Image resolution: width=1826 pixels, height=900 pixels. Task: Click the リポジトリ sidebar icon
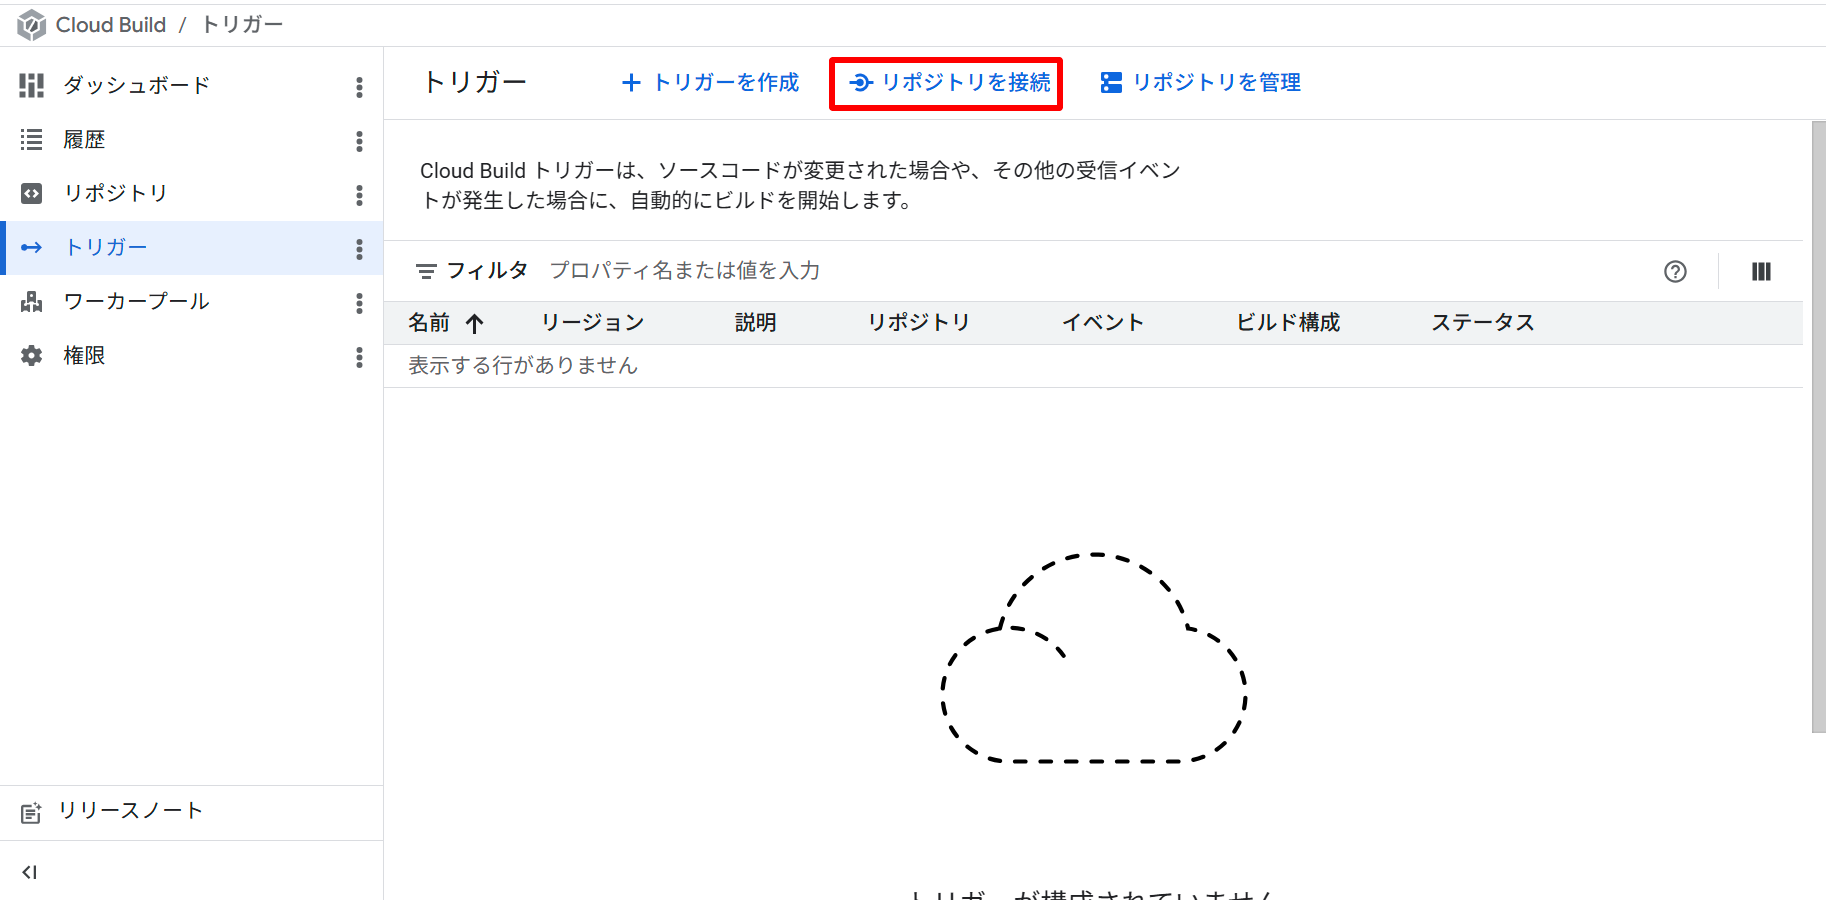coord(32,193)
